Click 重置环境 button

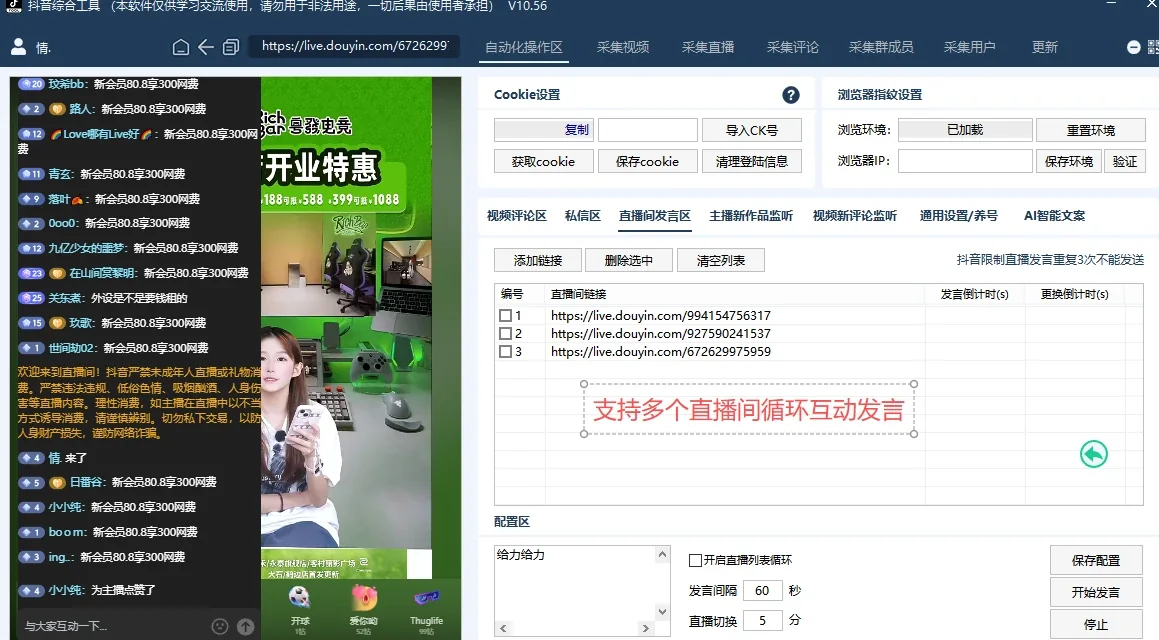[x=1091, y=130]
